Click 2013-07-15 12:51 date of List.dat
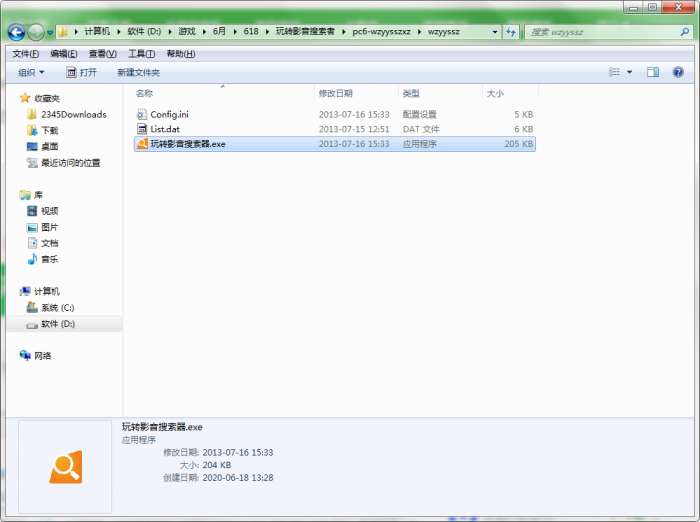The image size is (700, 522). (x=354, y=129)
